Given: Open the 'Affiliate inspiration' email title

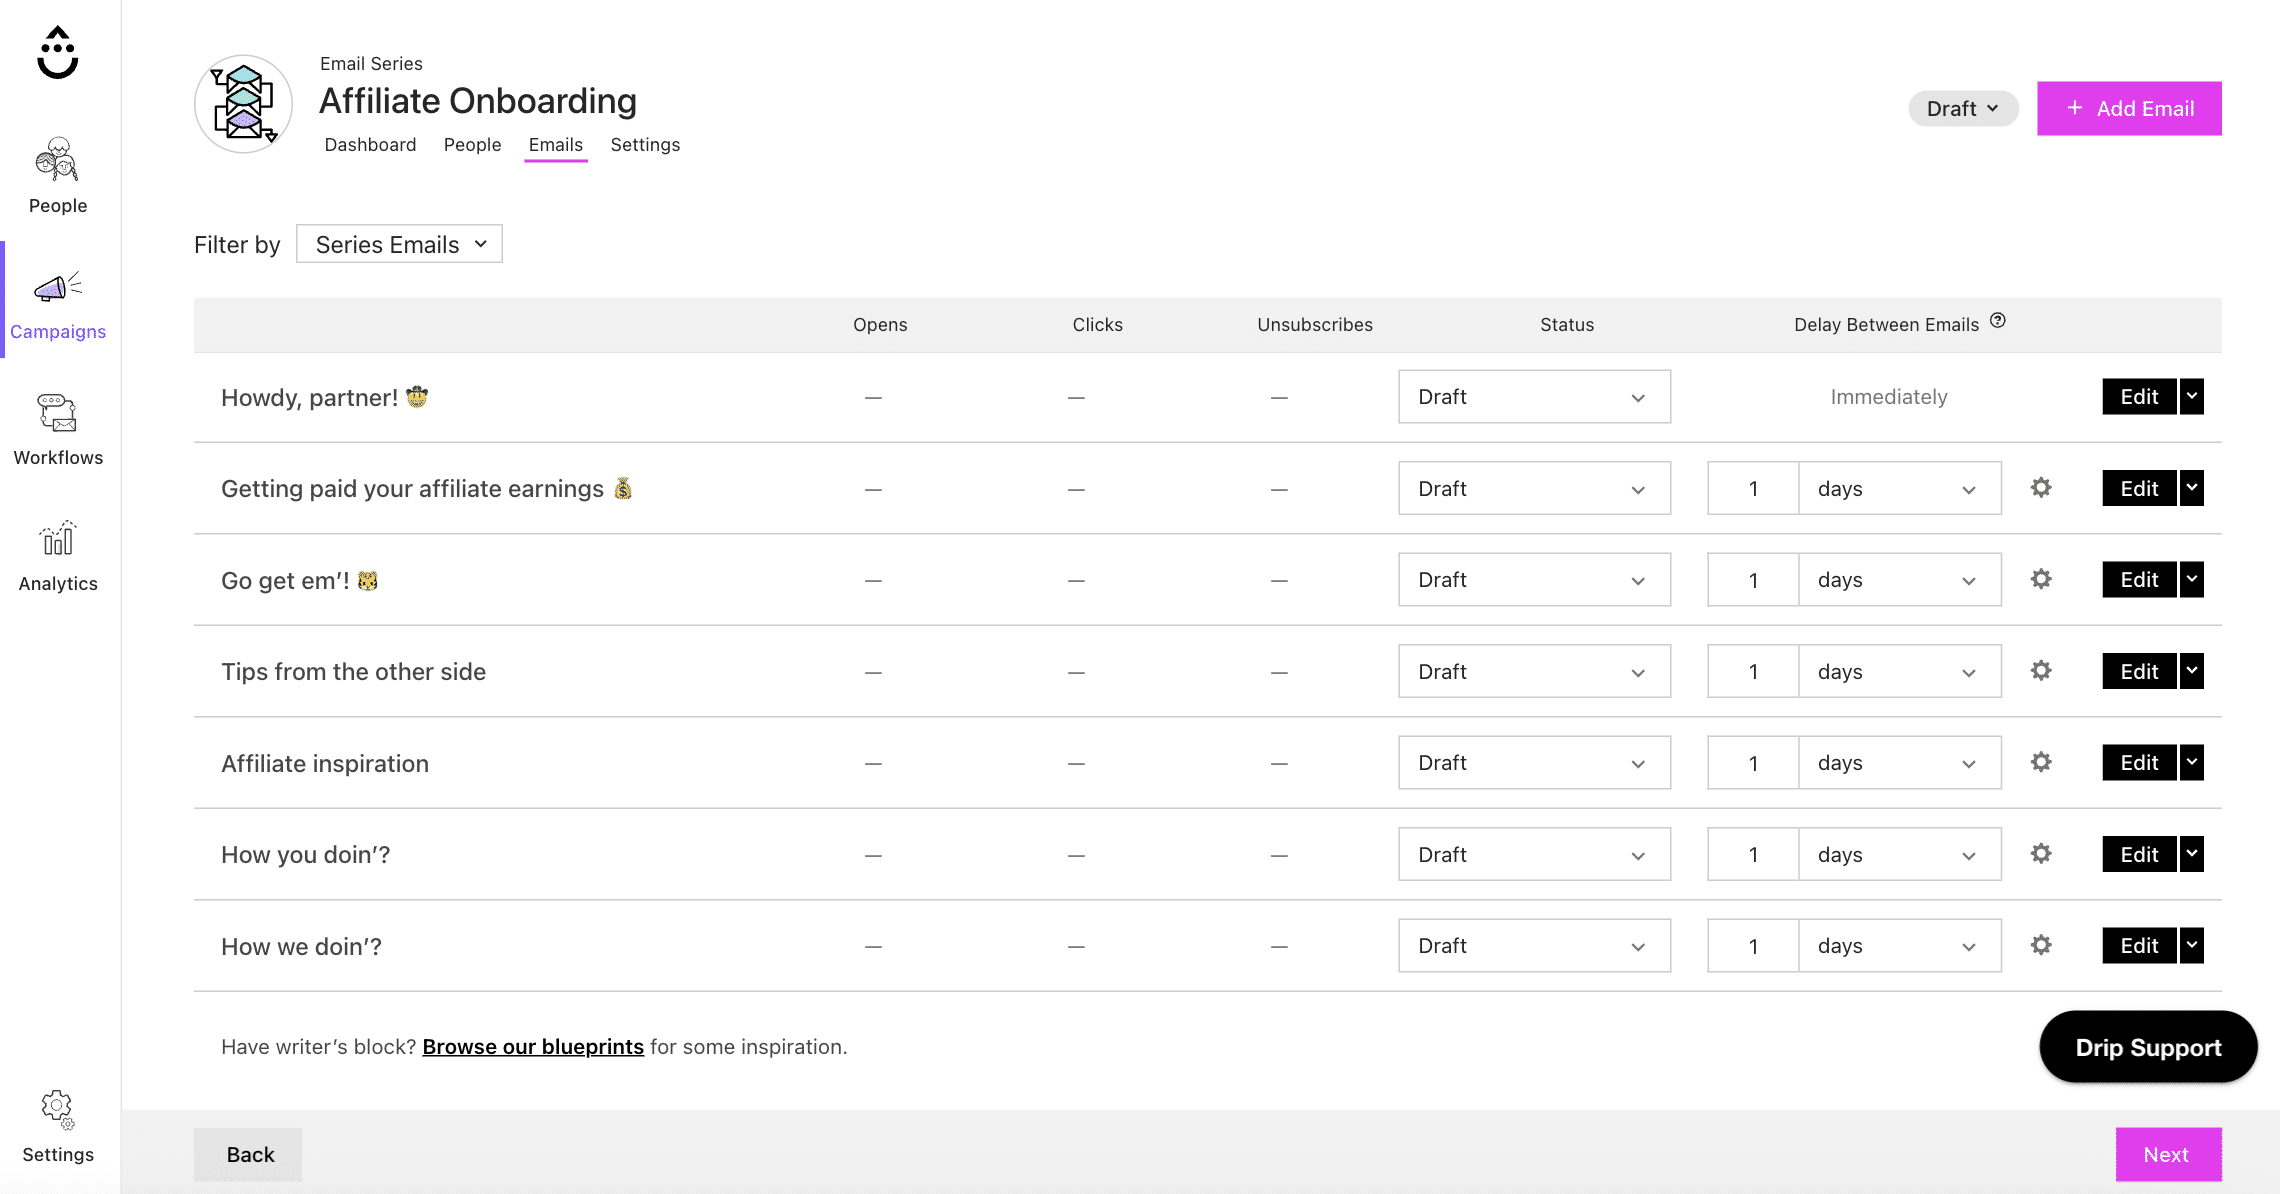Looking at the screenshot, I should (x=325, y=763).
